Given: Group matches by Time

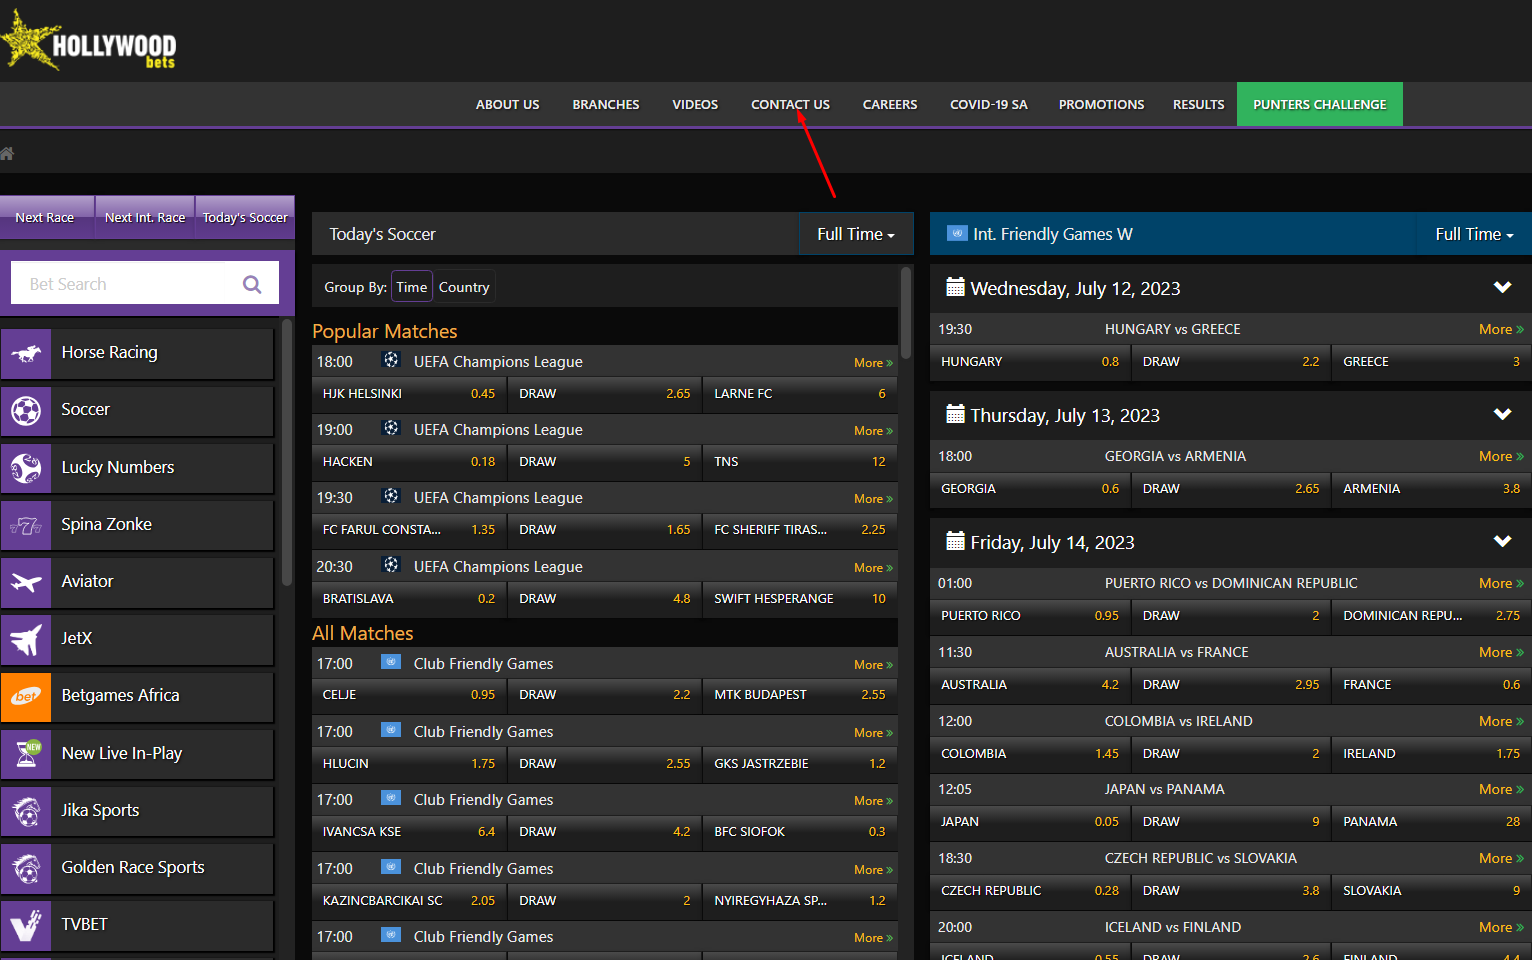Looking at the screenshot, I should tap(411, 287).
